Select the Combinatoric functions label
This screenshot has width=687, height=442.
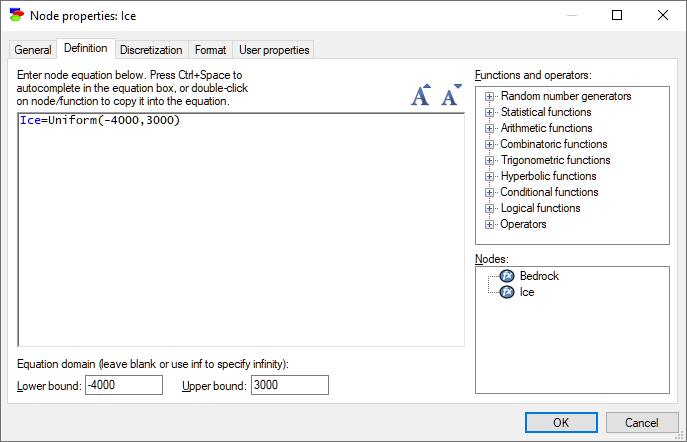[x=554, y=144]
